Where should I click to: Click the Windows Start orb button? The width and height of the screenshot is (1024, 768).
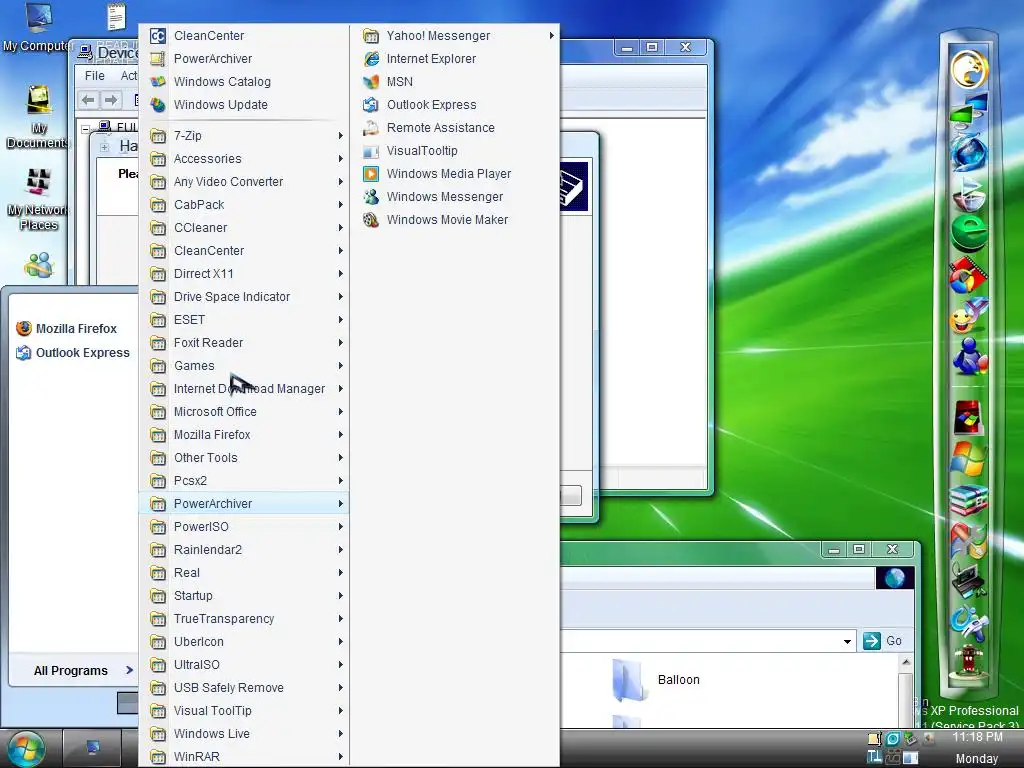click(x=27, y=748)
